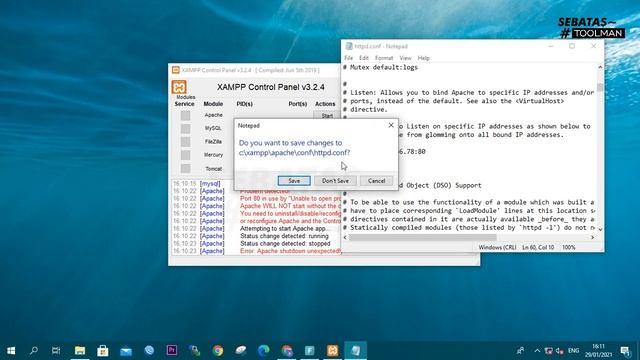Open Microsoft Store from the taskbar
Image resolution: width=640 pixels, height=360 pixels.
[x=102, y=350]
